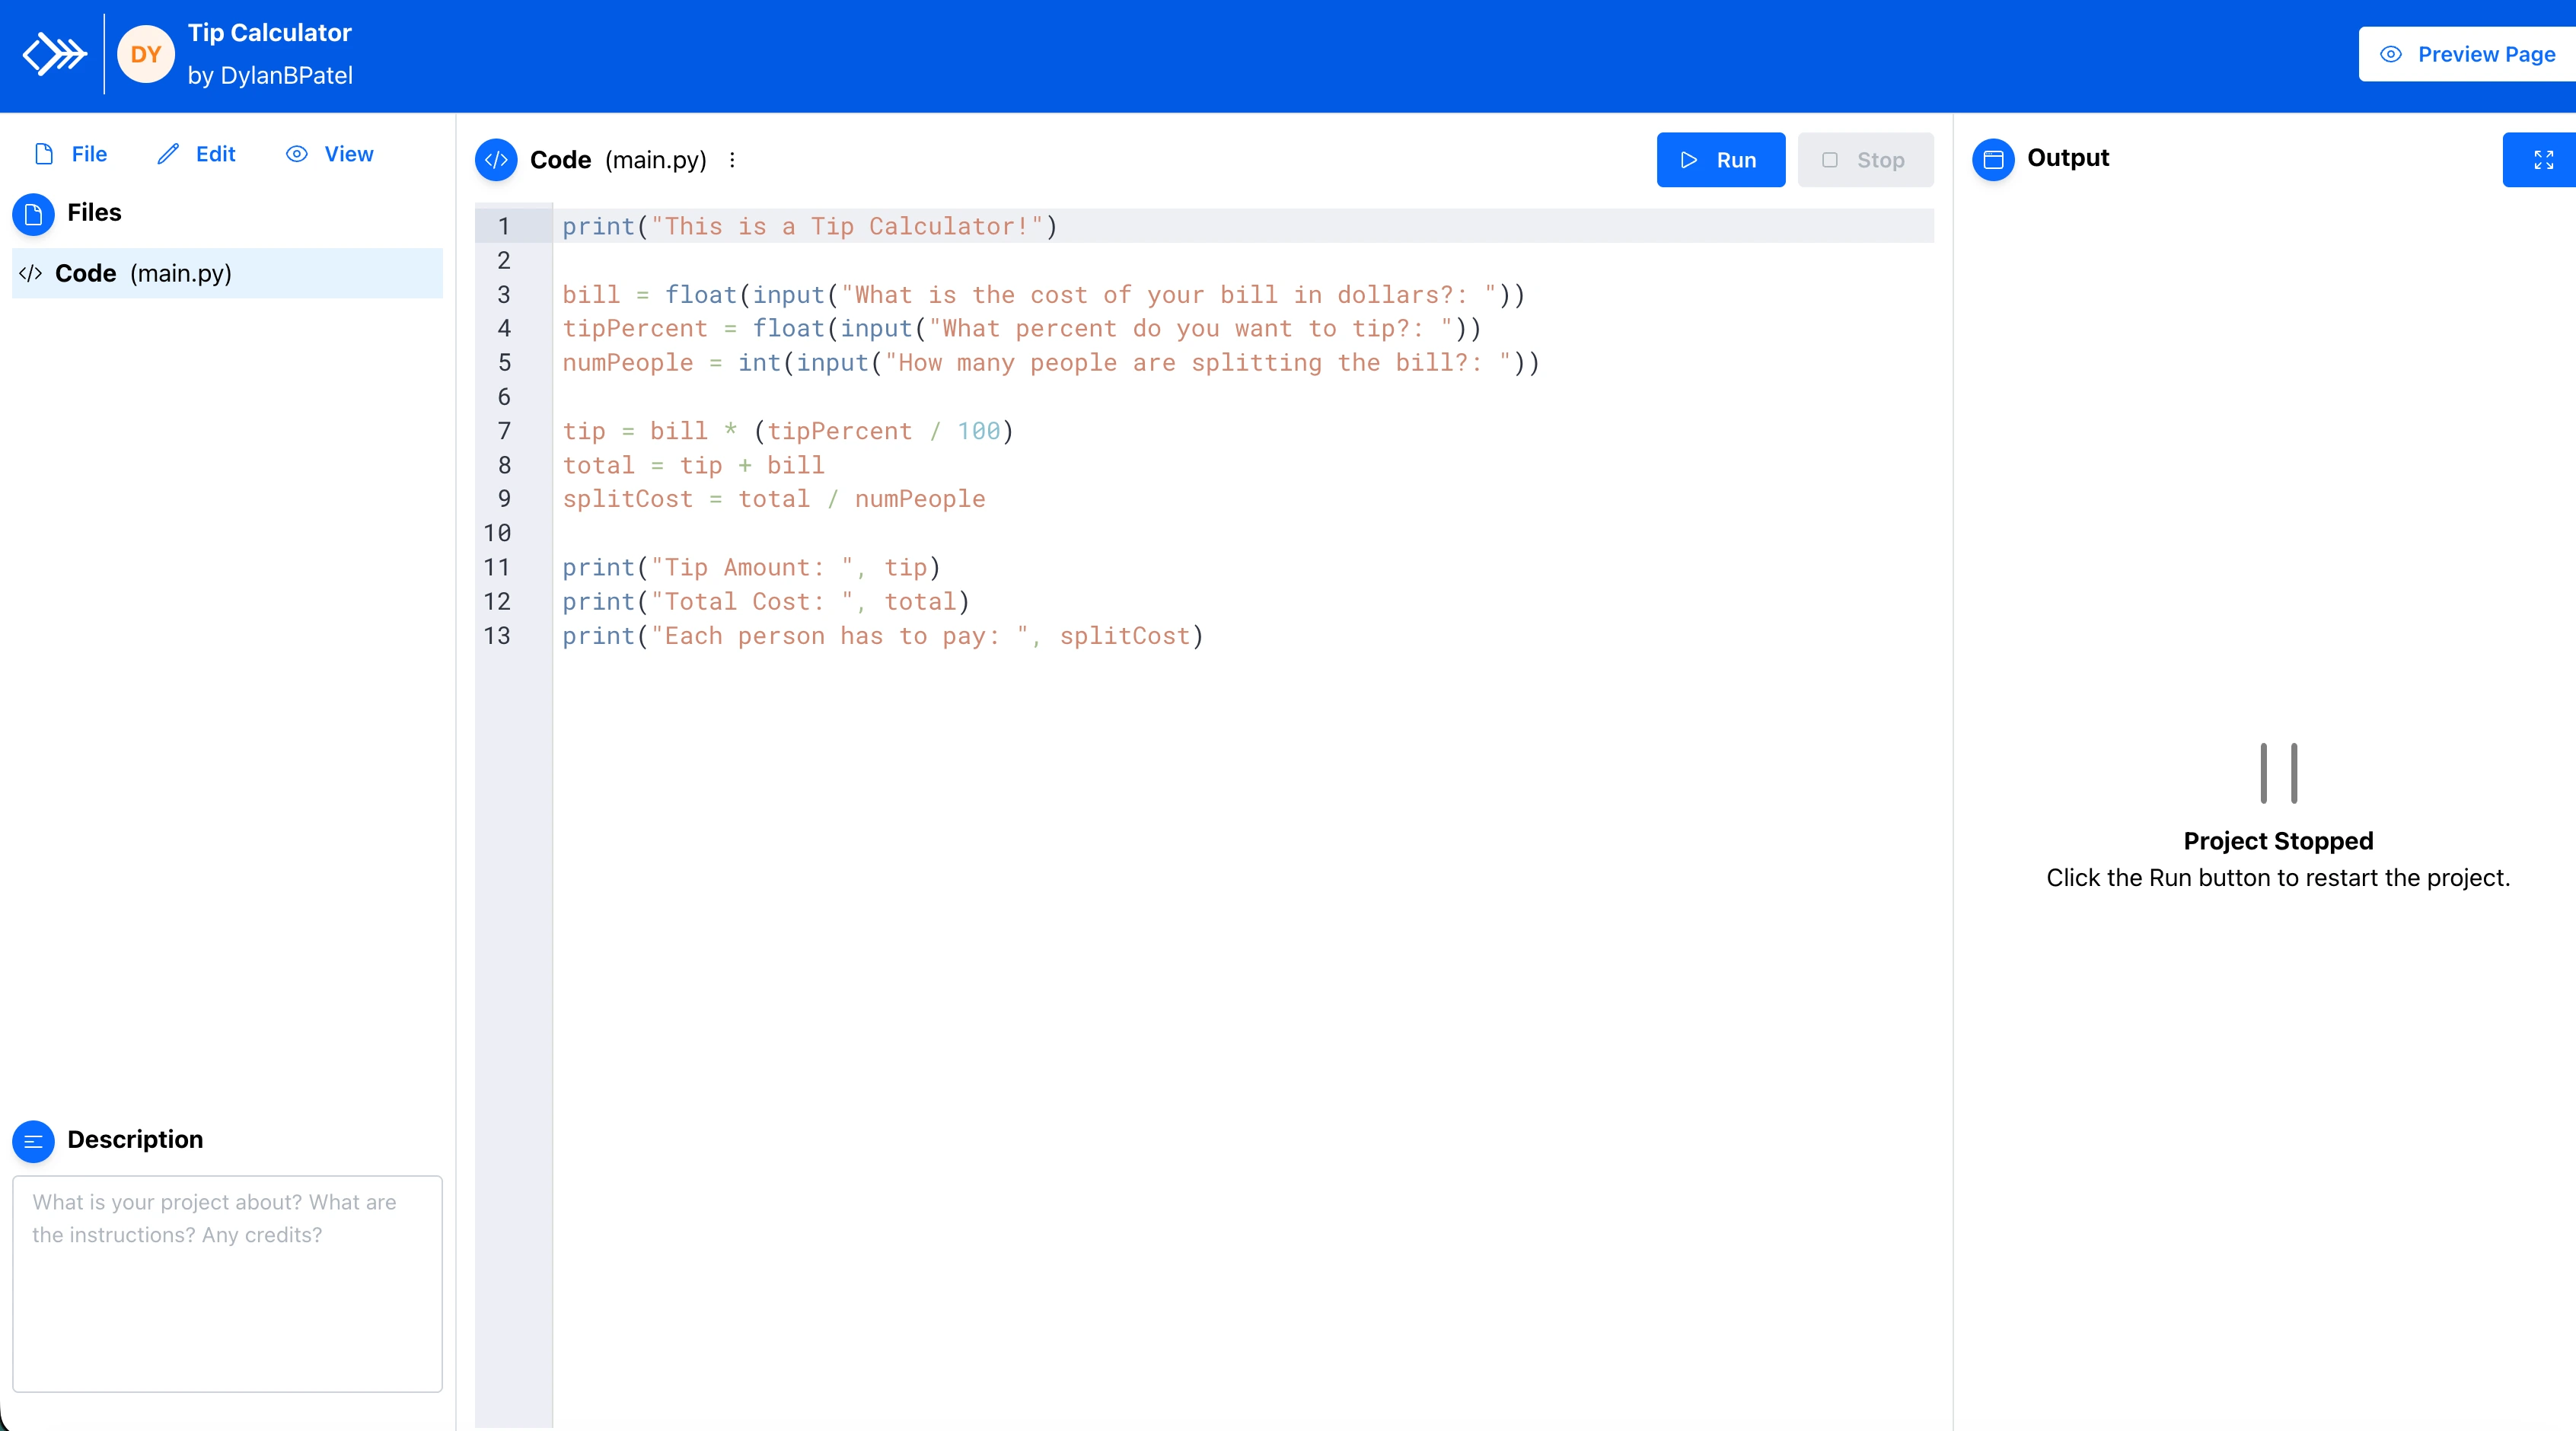Open the three-dot menu next to Code (main.py)
Viewport: 2576px width, 1431px height.
(732, 160)
